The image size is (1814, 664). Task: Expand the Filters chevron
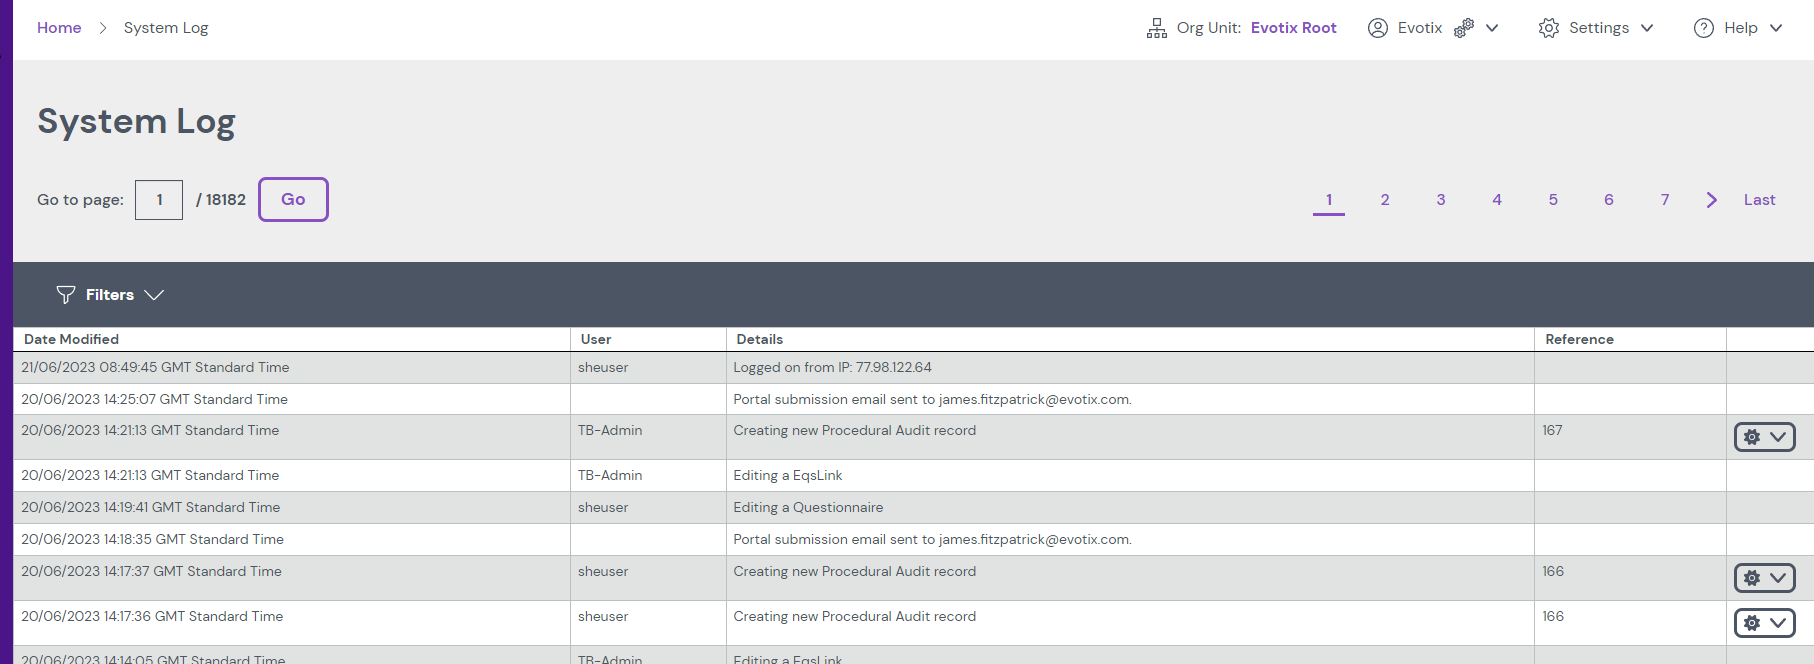point(154,295)
